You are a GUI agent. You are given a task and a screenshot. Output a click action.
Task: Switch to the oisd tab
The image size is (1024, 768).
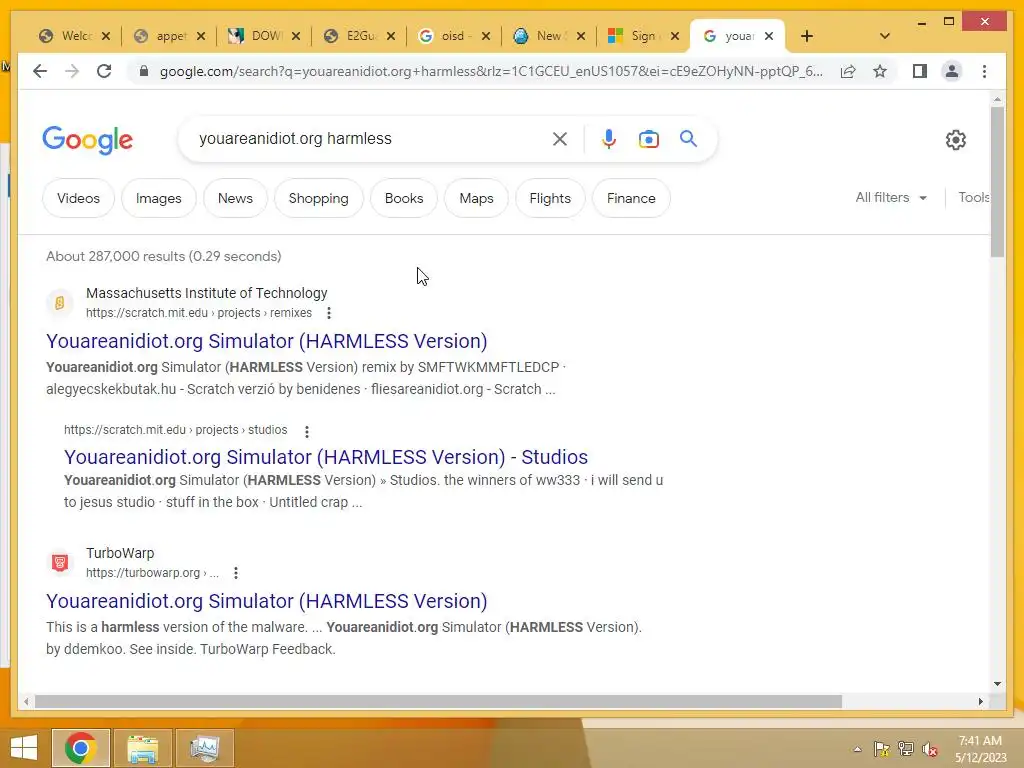tap(445, 36)
